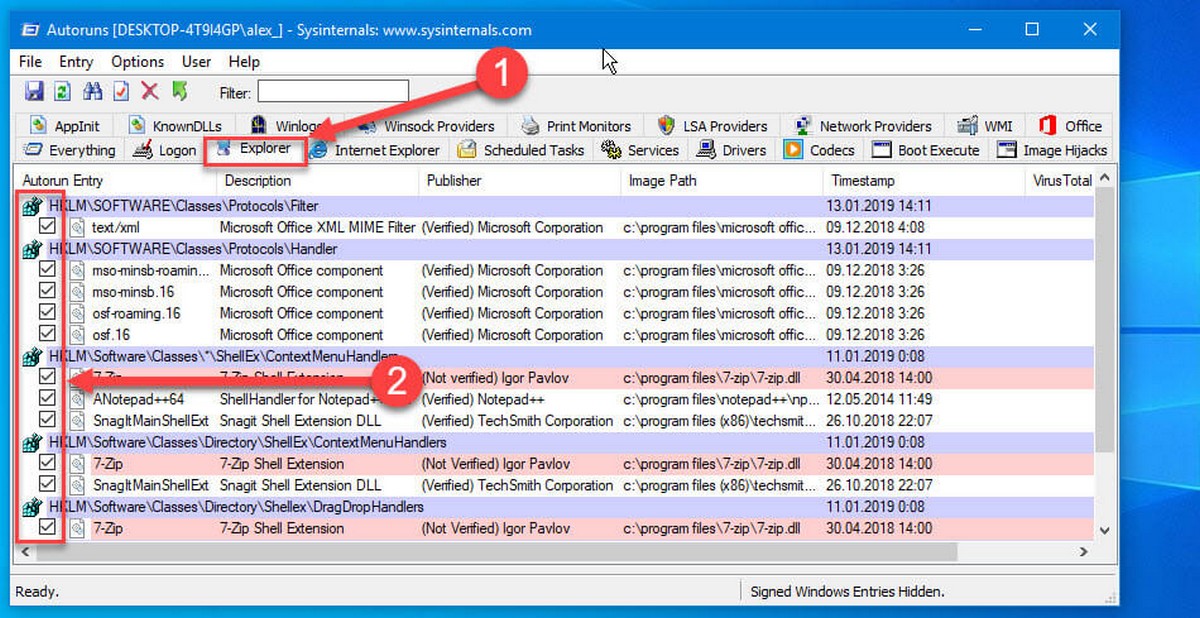Click the Refresh toolbar icon
This screenshot has height=618, width=1200.
(x=62, y=92)
